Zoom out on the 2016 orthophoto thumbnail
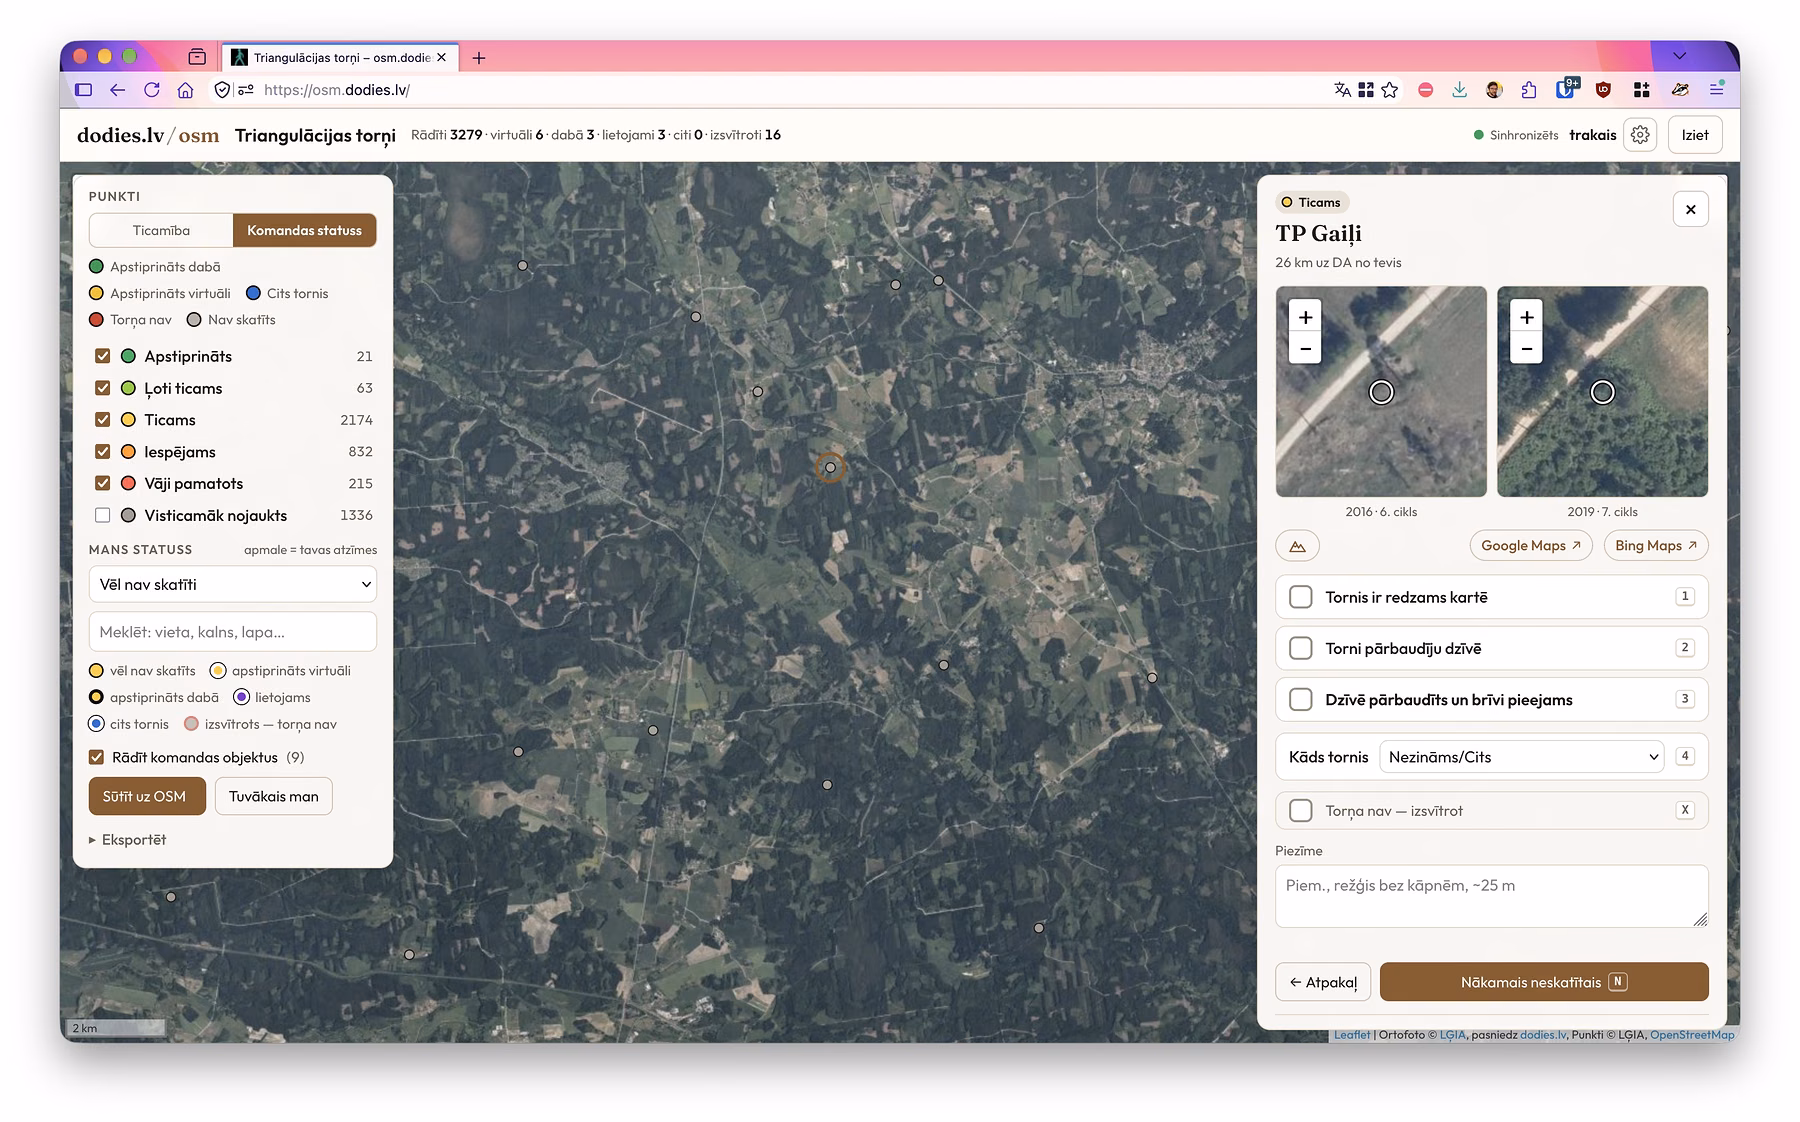 (1305, 349)
